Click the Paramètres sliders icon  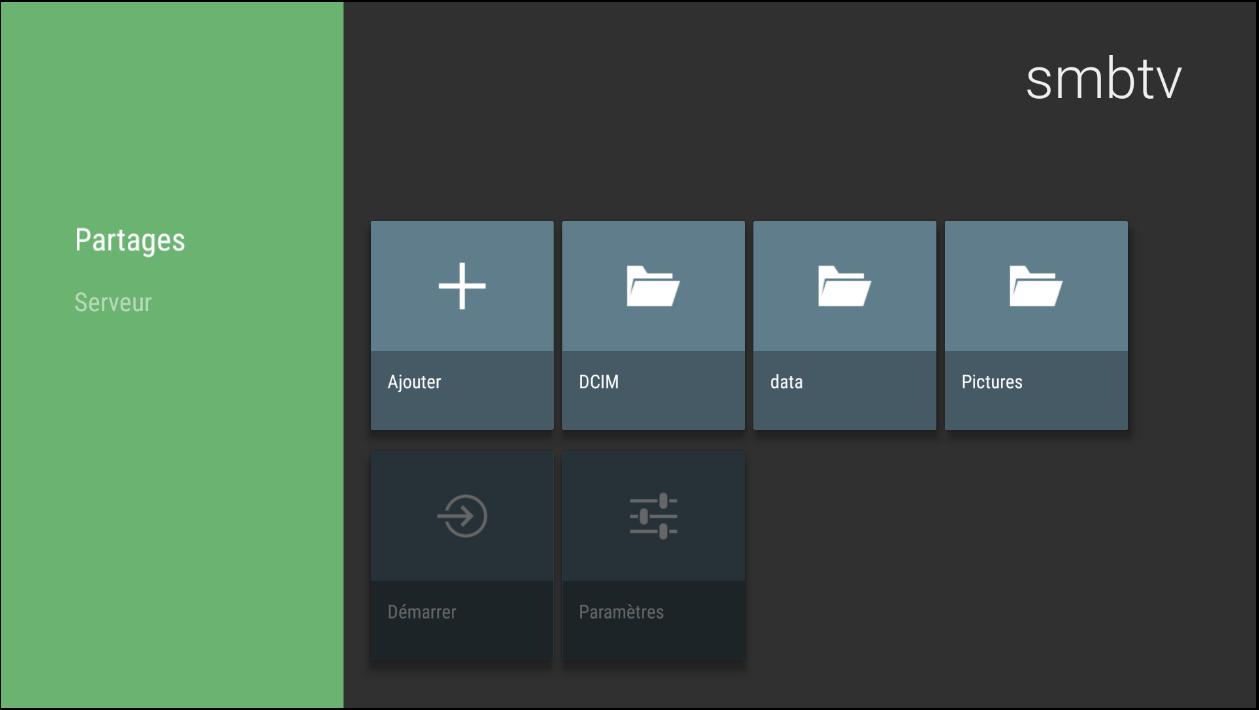click(653, 517)
